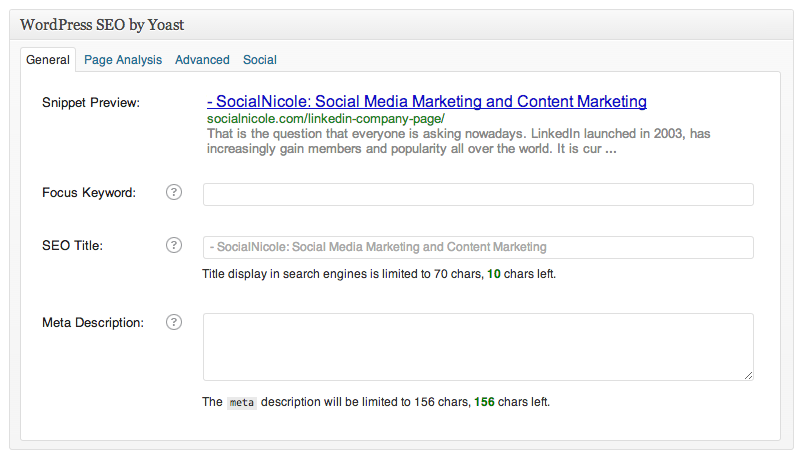Click the highlighted "meta" code tag

(x=242, y=403)
